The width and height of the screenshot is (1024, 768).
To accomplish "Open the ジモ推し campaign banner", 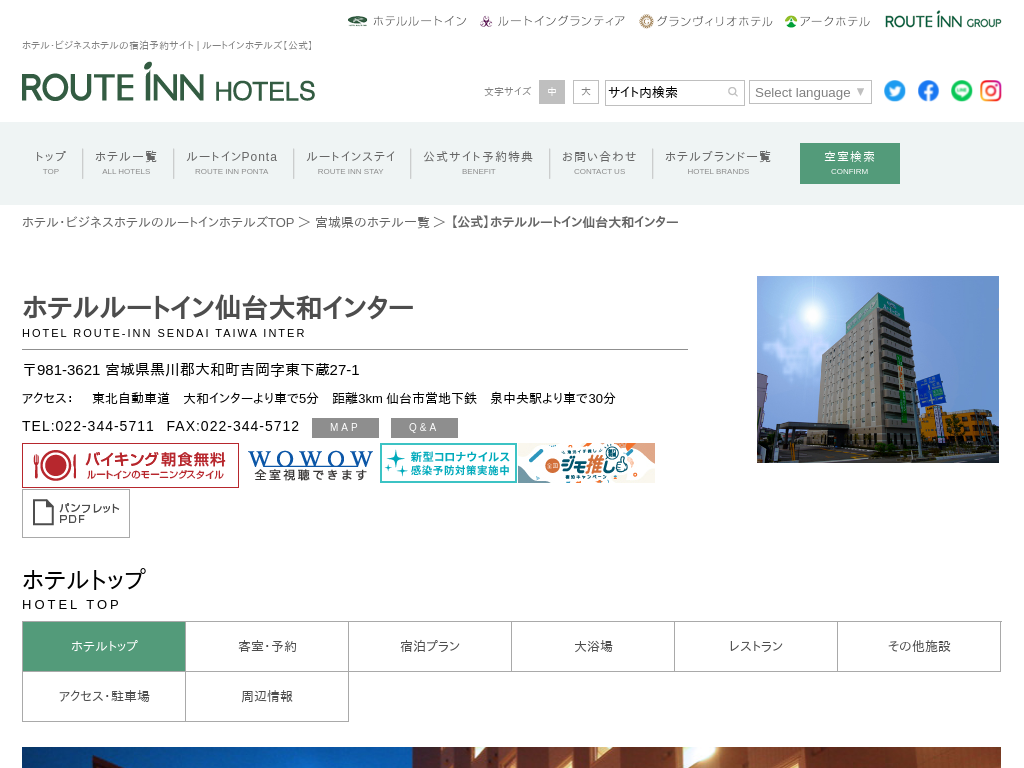I will click(586, 463).
